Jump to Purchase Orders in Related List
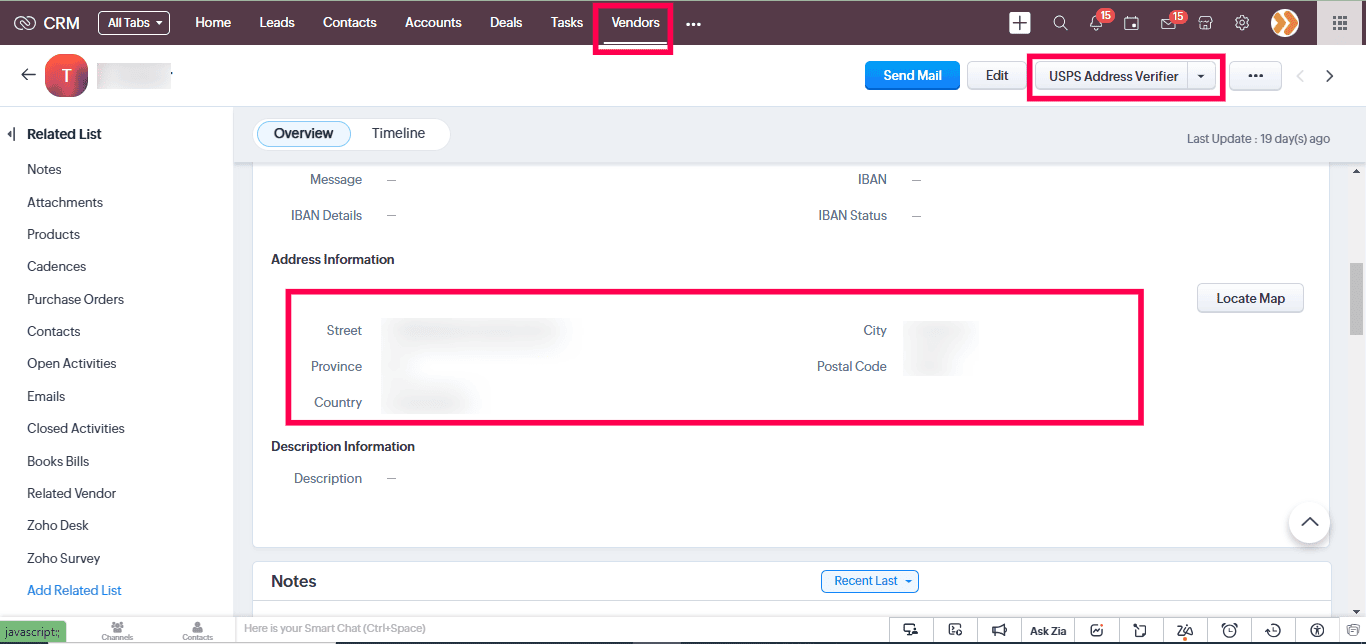Viewport: 1366px width, 644px height. (75, 299)
